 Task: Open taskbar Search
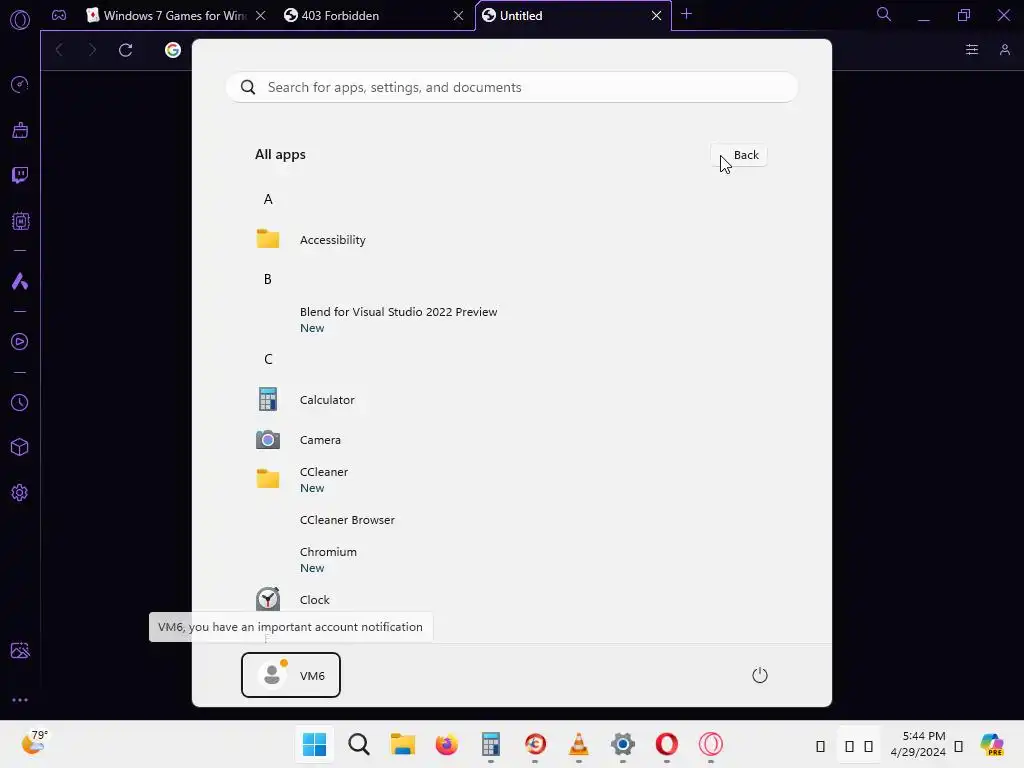point(359,744)
